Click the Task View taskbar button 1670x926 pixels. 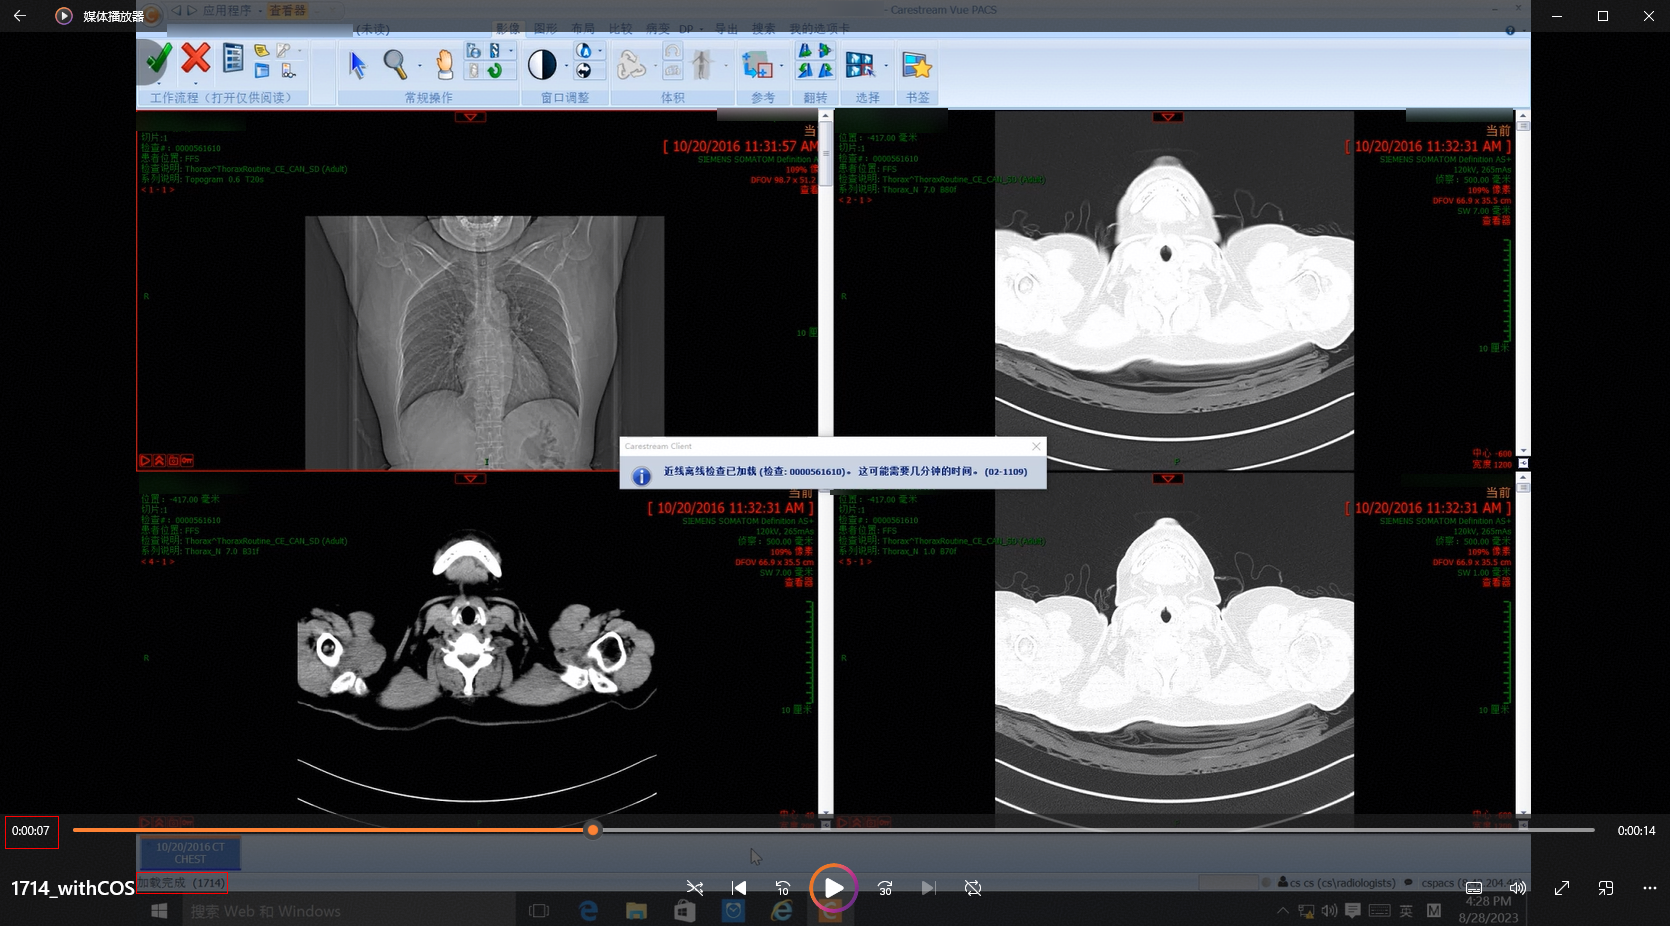tap(539, 911)
